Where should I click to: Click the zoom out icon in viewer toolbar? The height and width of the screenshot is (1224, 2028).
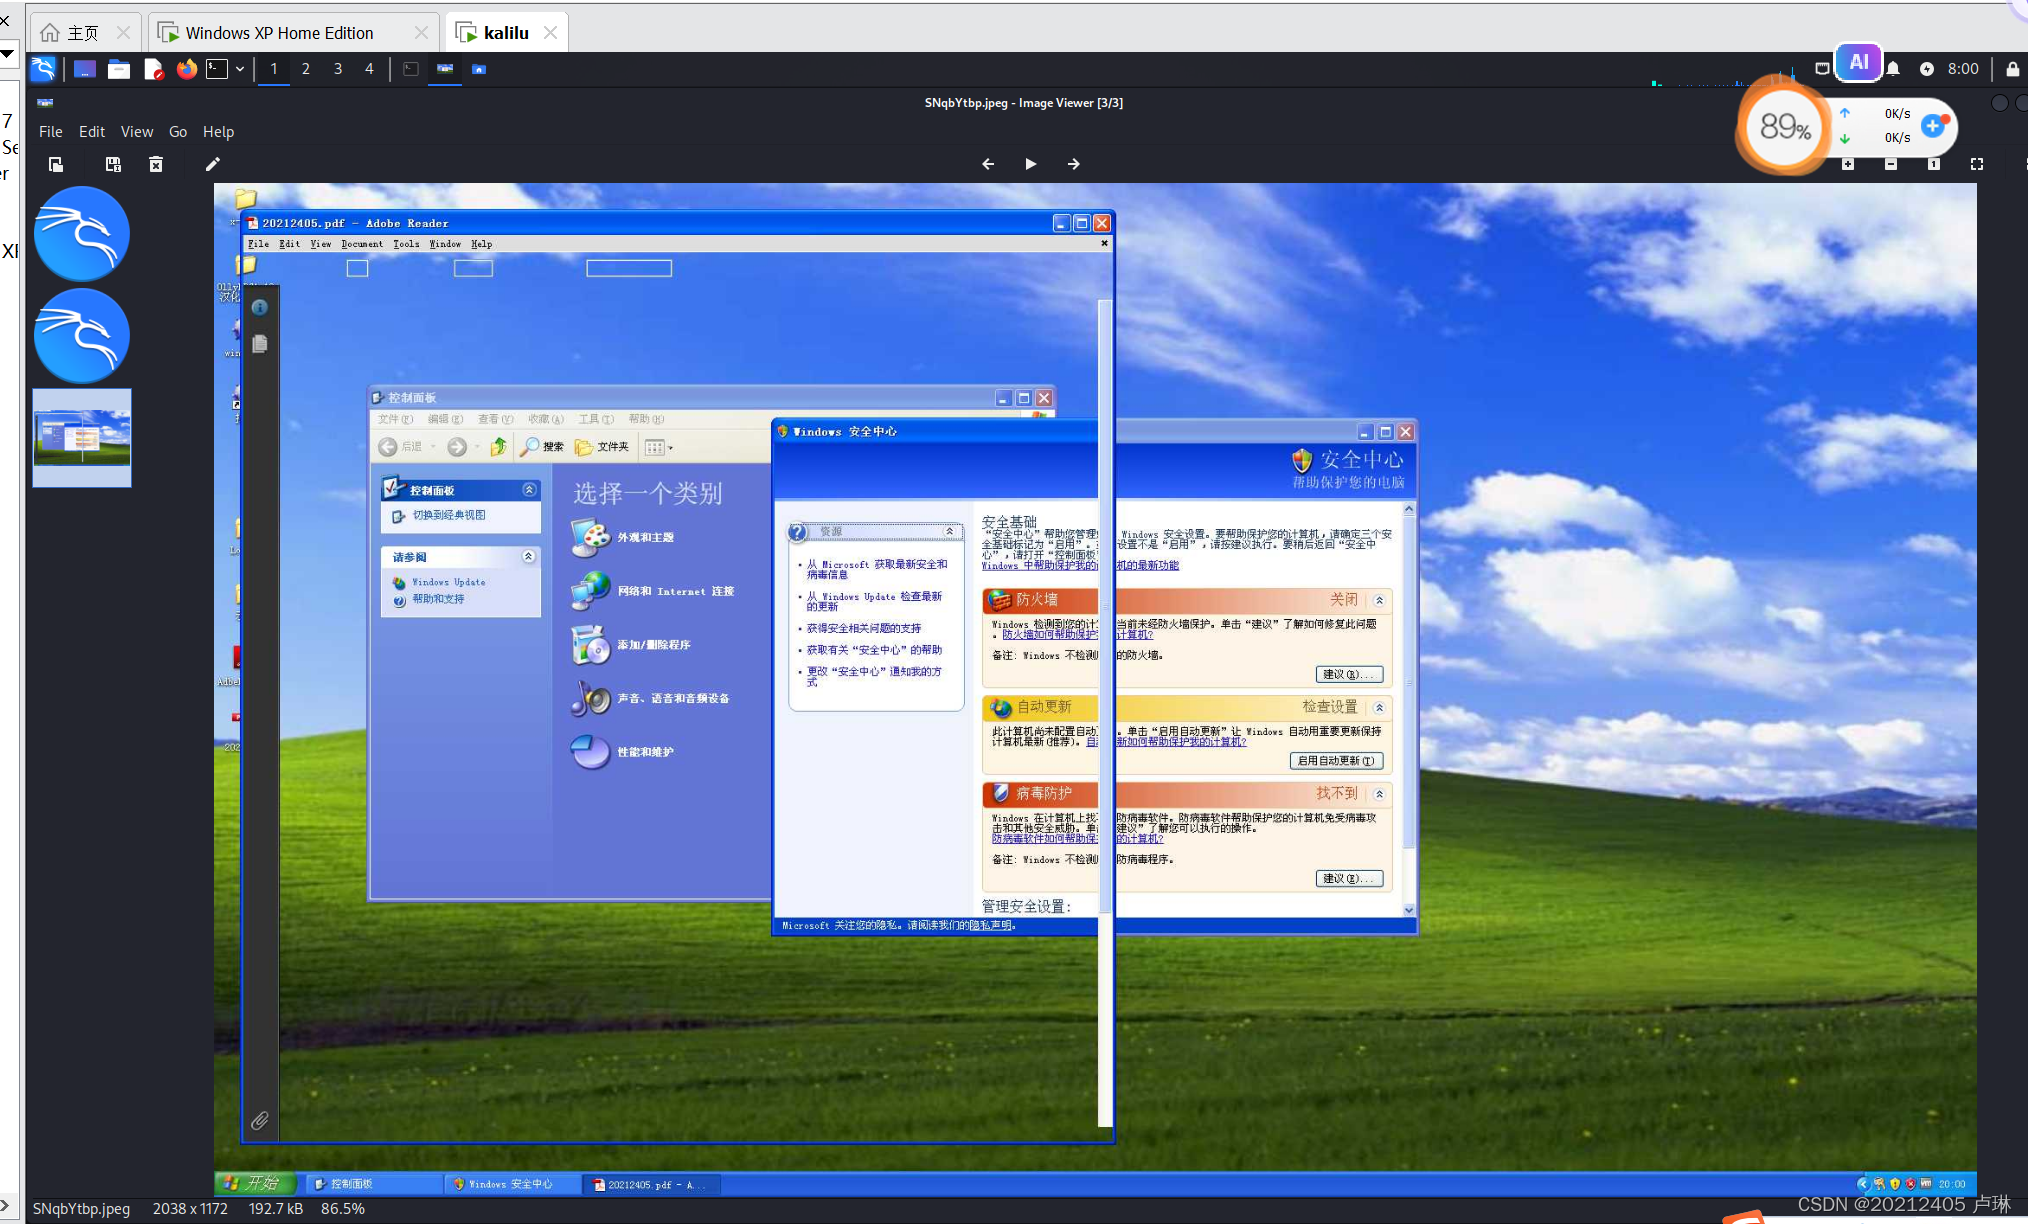click(x=1891, y=164)
